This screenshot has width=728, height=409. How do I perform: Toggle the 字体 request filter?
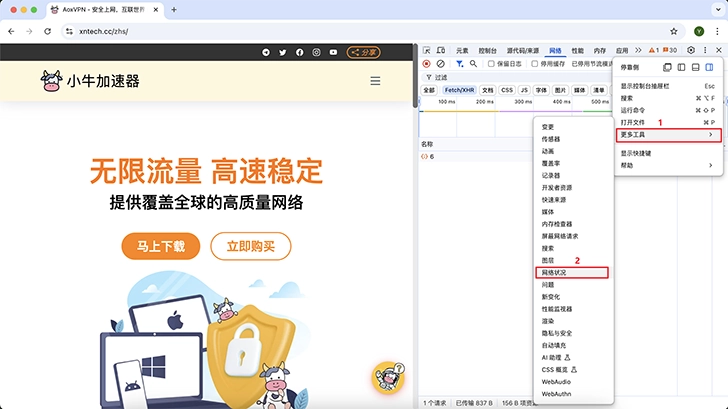541,90
